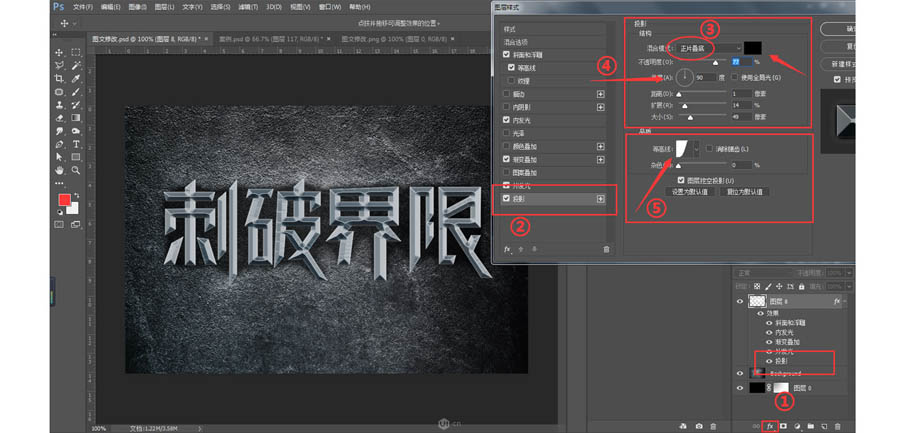Click the plus button beside 描边
The height and width of the screenshot is (433, 900).
600,94
